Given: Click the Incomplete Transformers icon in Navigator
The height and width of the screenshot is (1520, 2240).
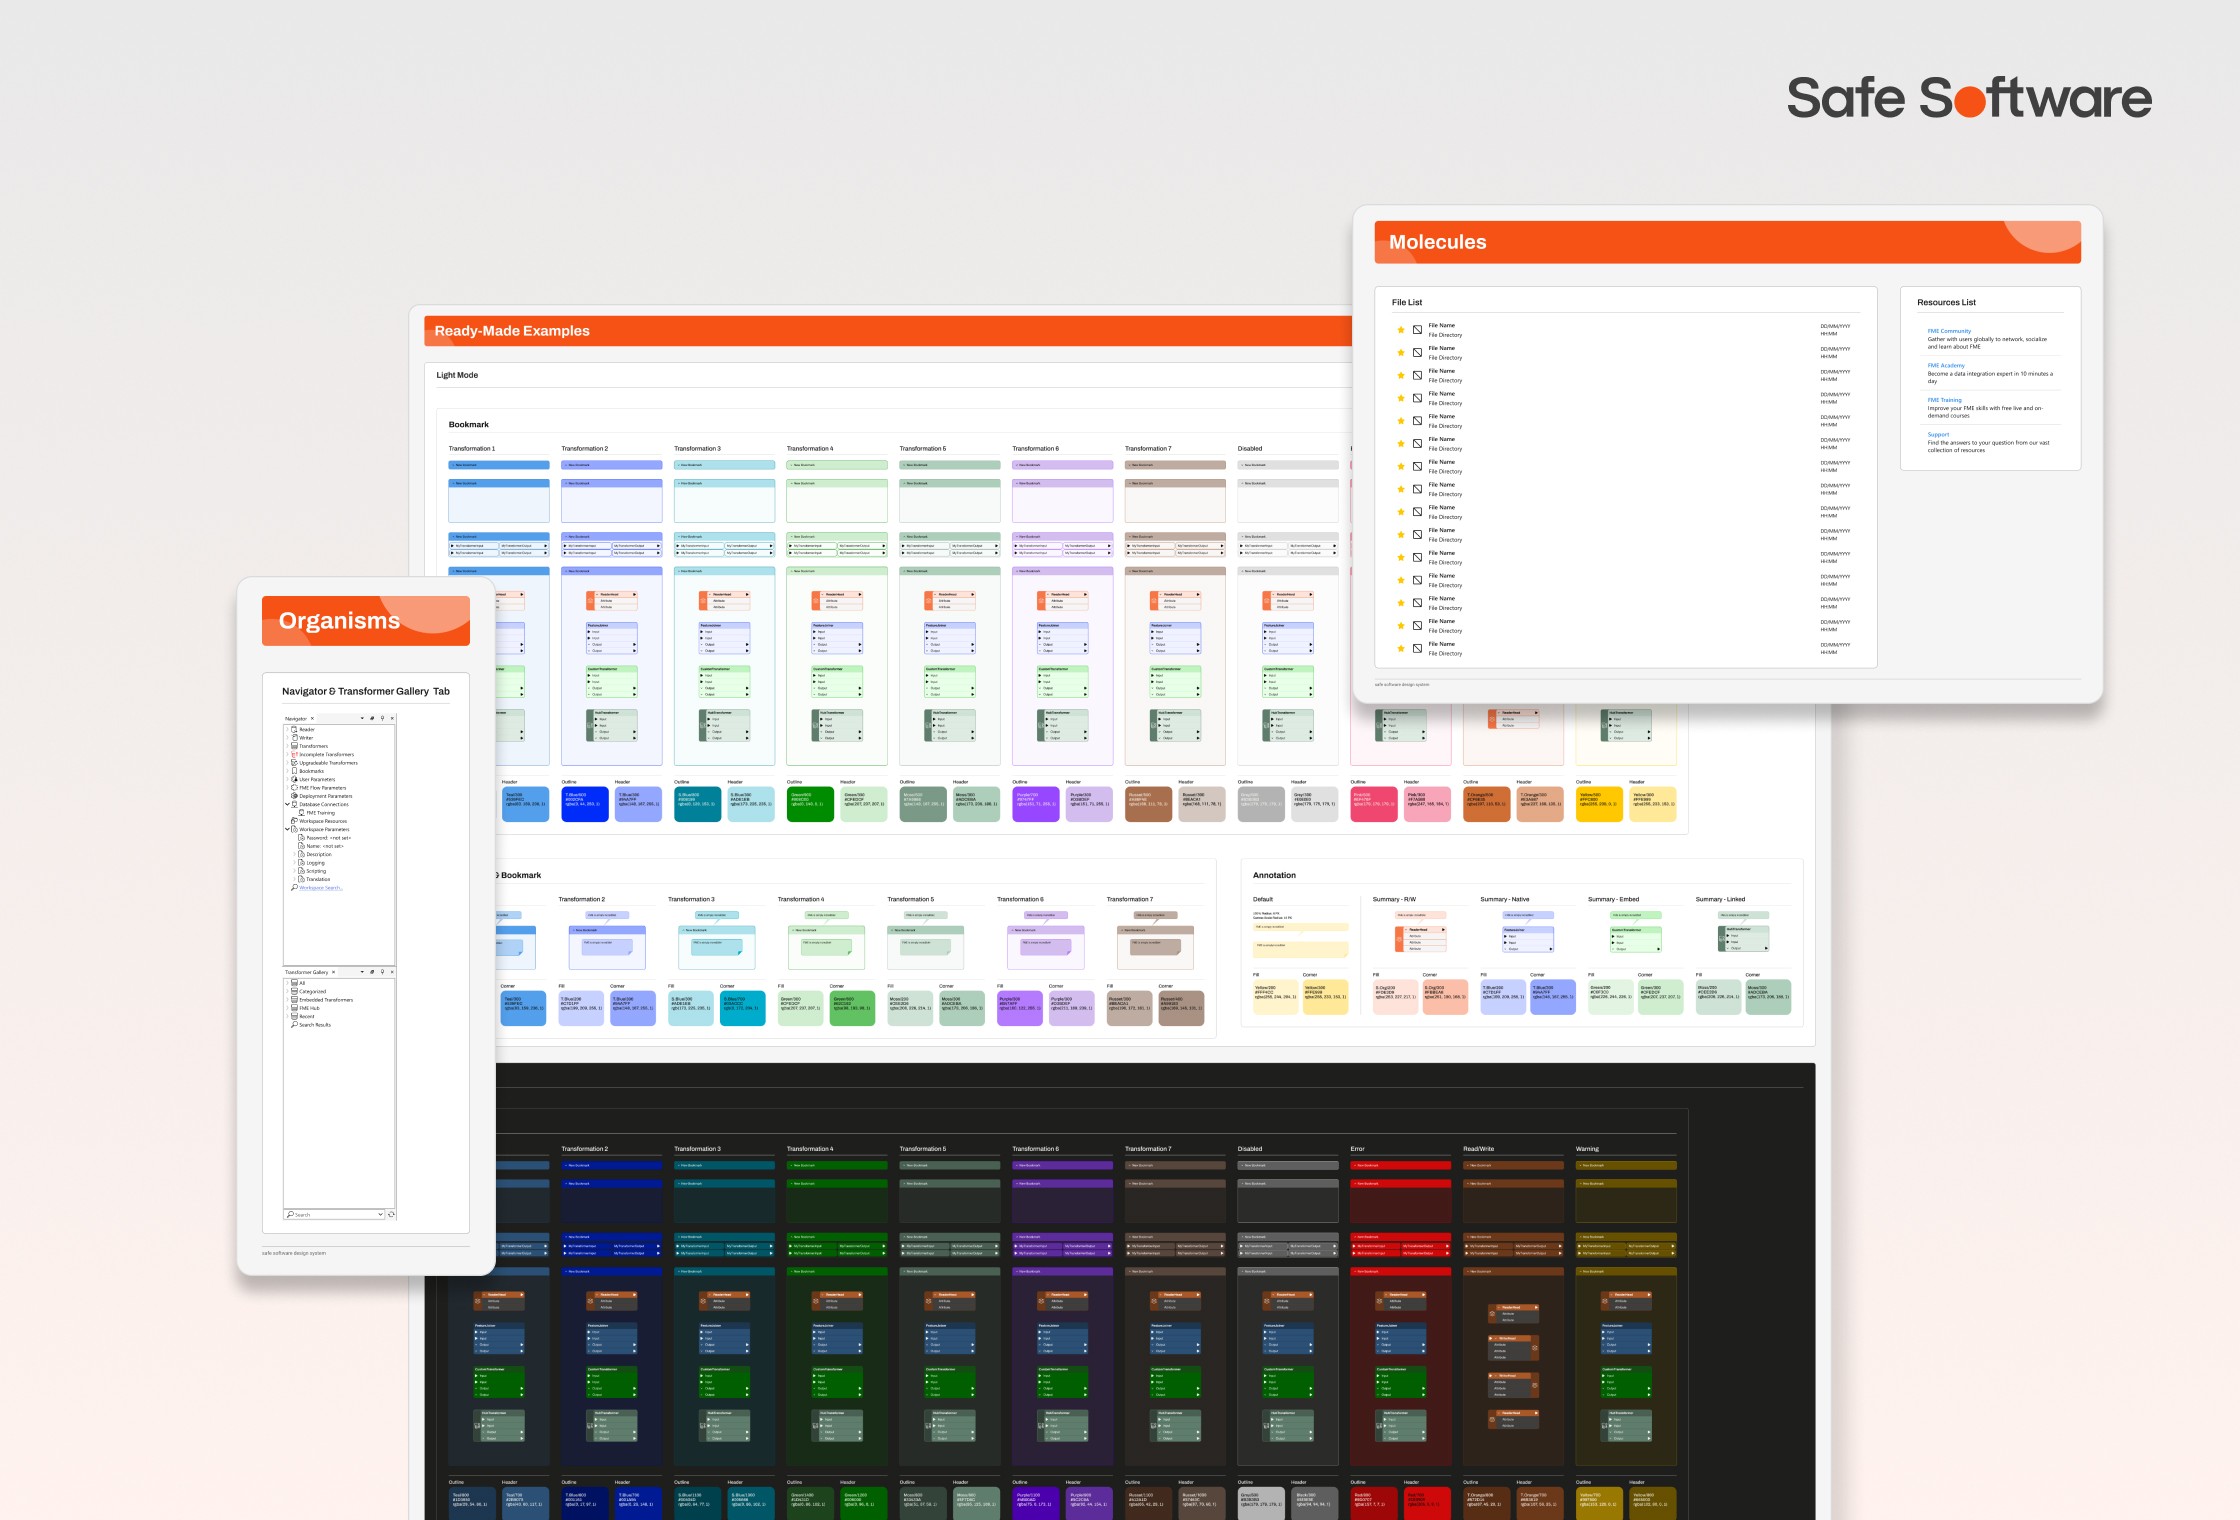Looking at the screenshot, I should [294, 754].
